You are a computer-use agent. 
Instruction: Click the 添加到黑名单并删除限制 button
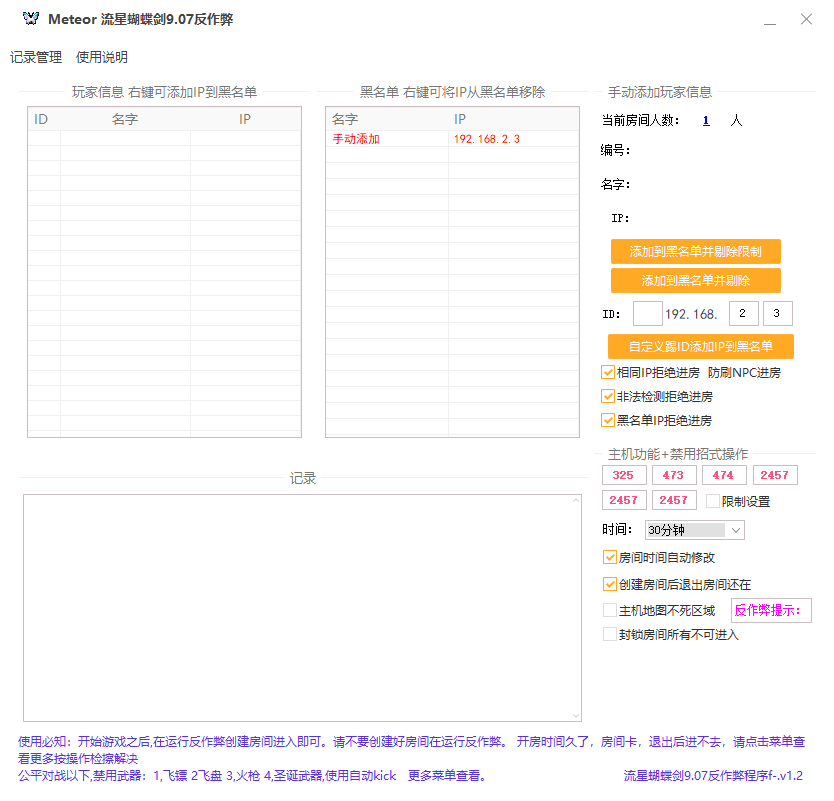(695, 251)
